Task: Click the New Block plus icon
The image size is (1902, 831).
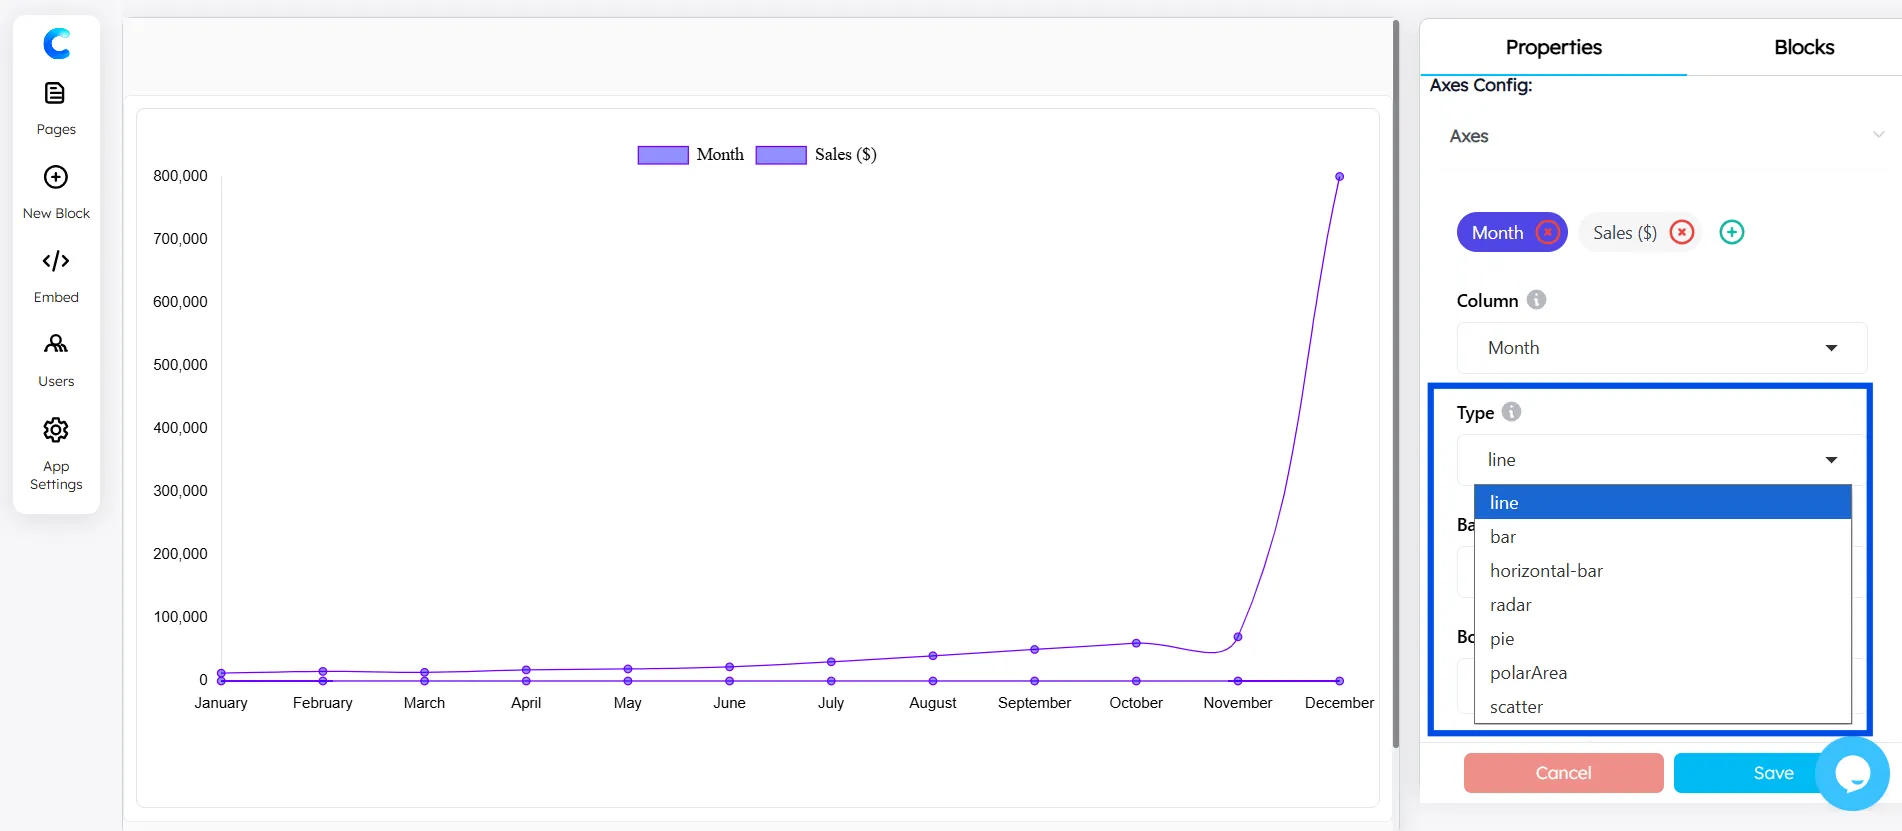Action: tap(56, 178)
